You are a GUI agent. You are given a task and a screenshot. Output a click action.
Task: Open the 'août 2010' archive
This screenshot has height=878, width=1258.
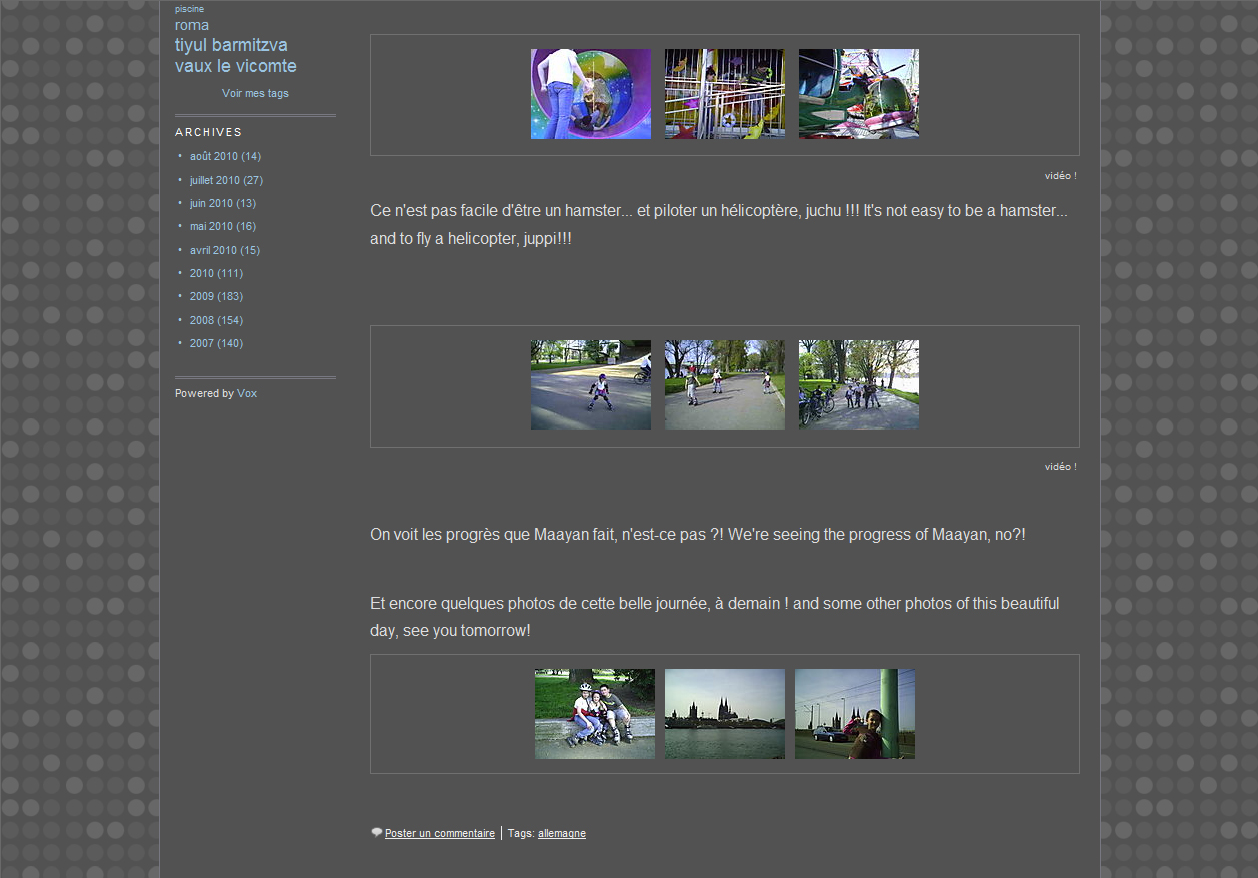pos(214,156)
